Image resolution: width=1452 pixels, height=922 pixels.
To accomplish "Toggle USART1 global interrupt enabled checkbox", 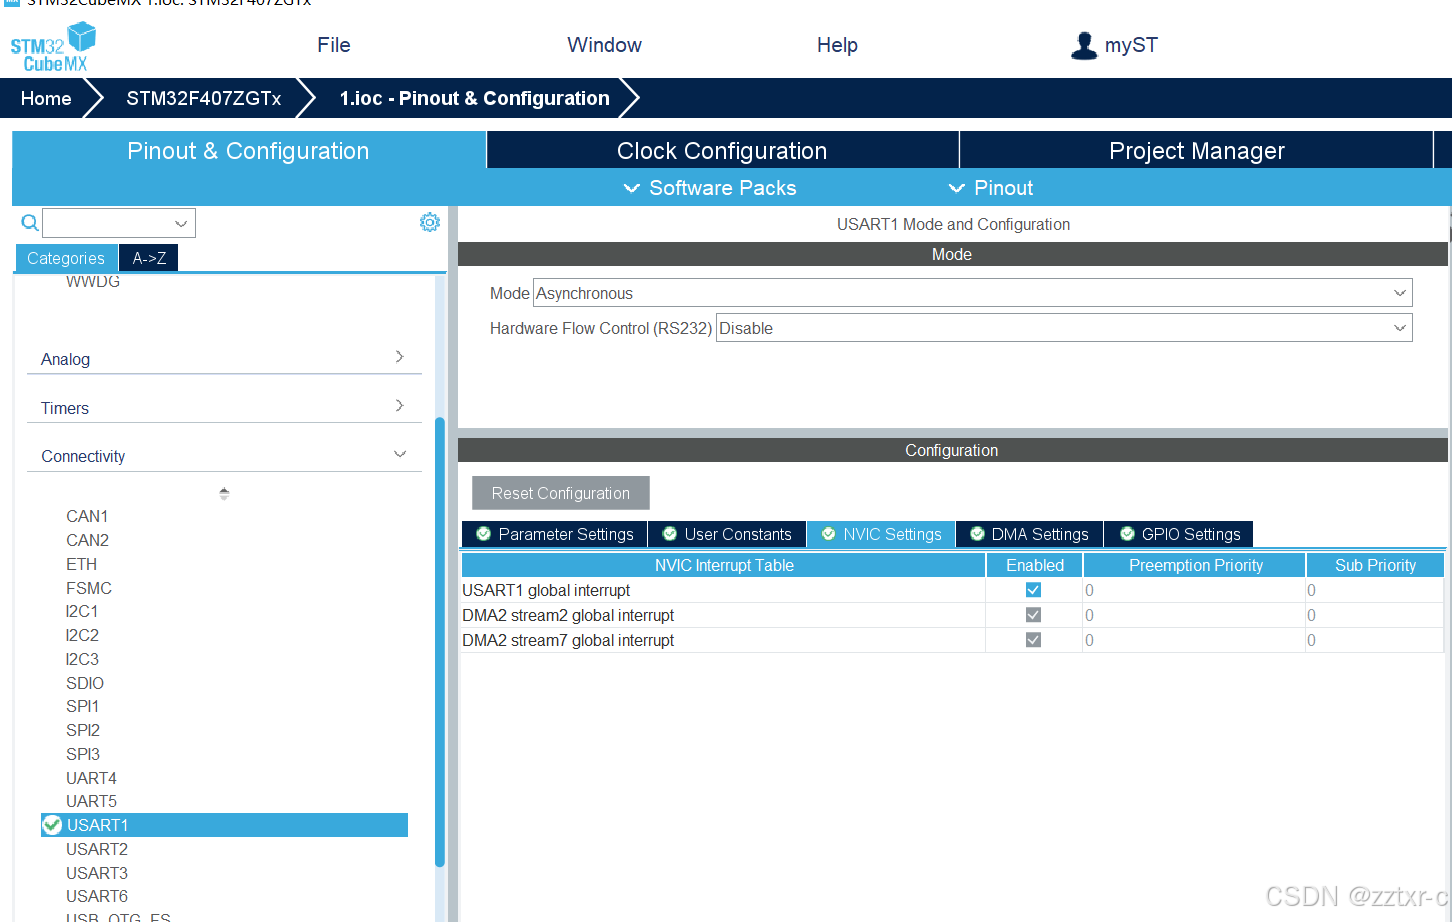I will [x=1034, y=590].
